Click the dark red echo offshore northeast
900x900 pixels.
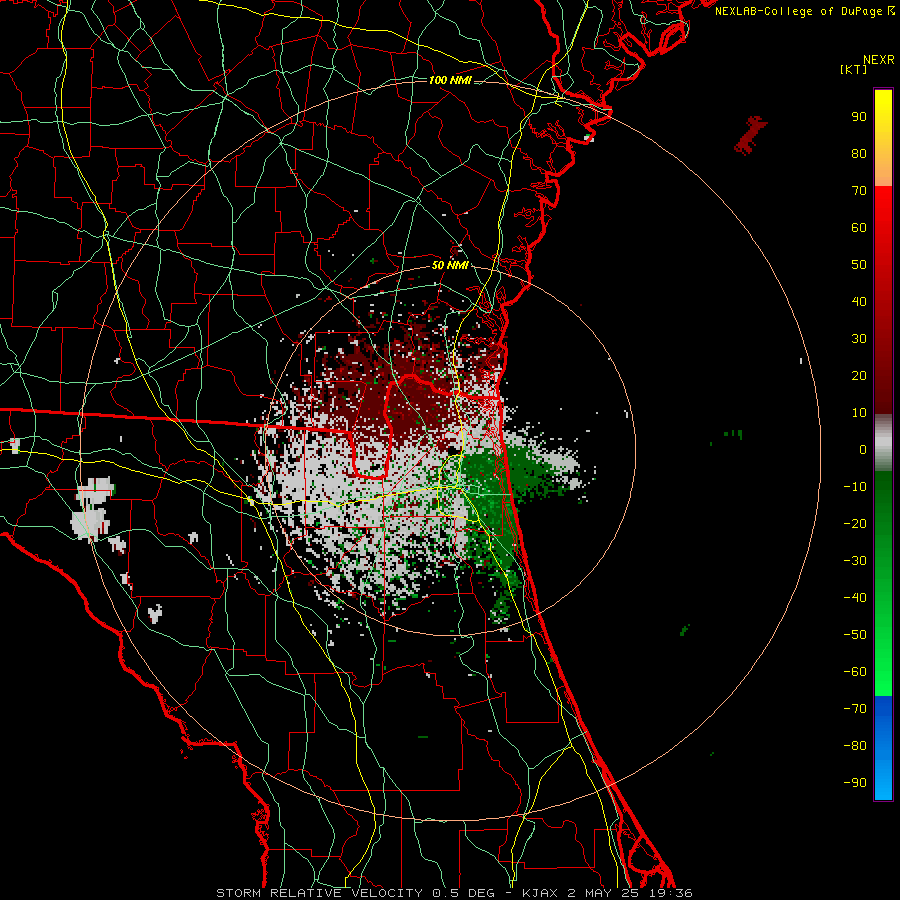coord(750,134)
